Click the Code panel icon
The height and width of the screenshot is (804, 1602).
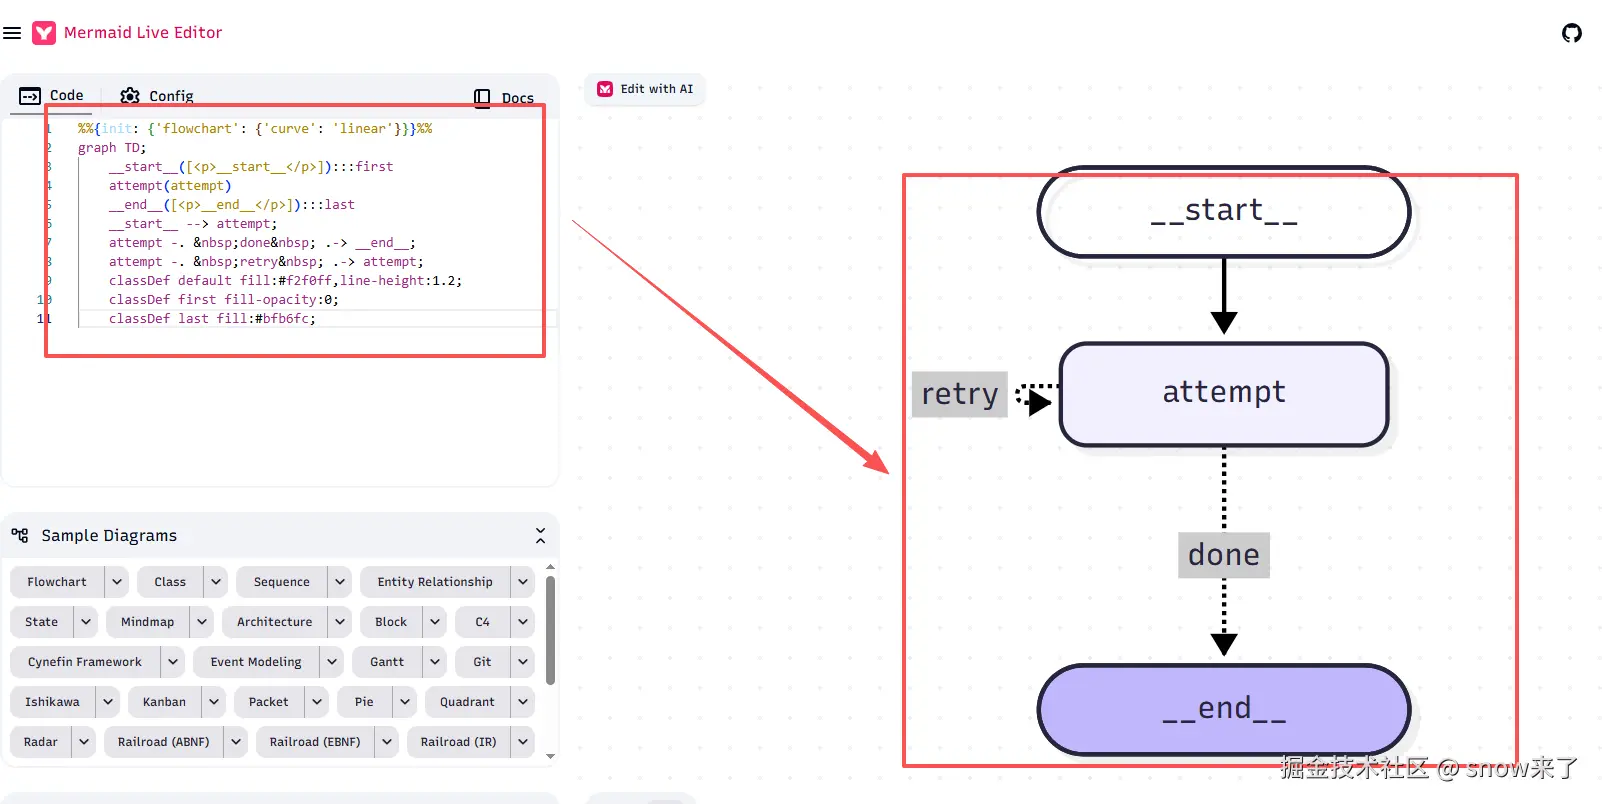tap(30, 96)
